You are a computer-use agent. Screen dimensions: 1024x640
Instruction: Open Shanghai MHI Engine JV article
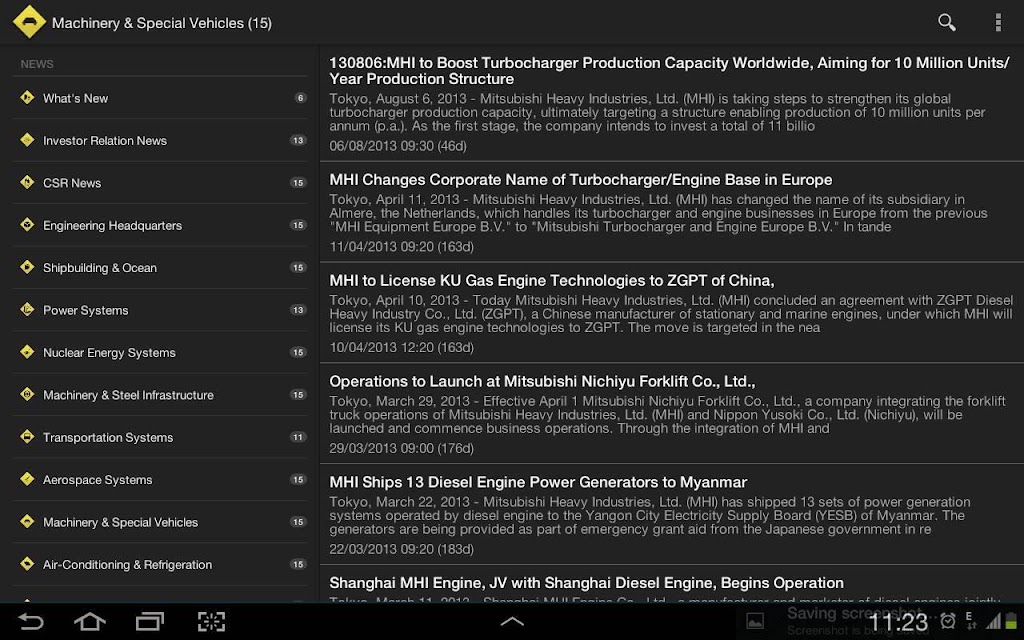click(x=672, y=584)
